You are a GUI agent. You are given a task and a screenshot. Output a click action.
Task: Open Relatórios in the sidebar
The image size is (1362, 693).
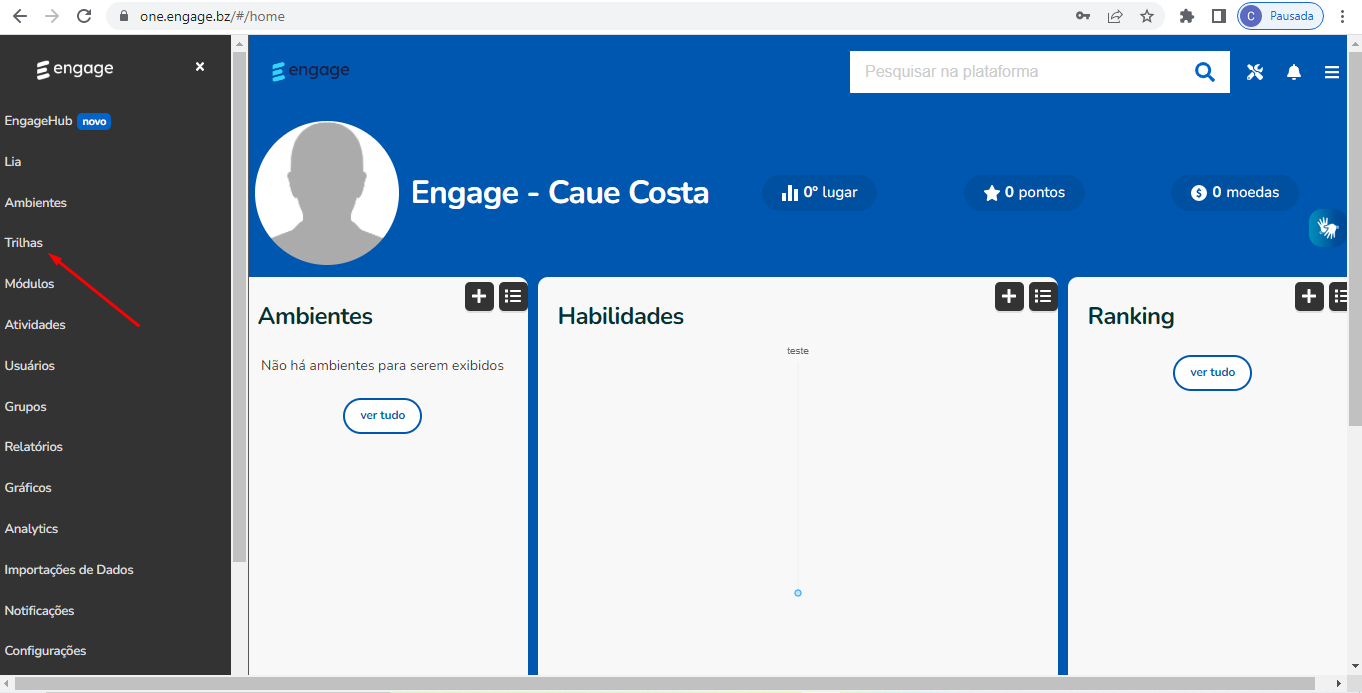[34, 447]
